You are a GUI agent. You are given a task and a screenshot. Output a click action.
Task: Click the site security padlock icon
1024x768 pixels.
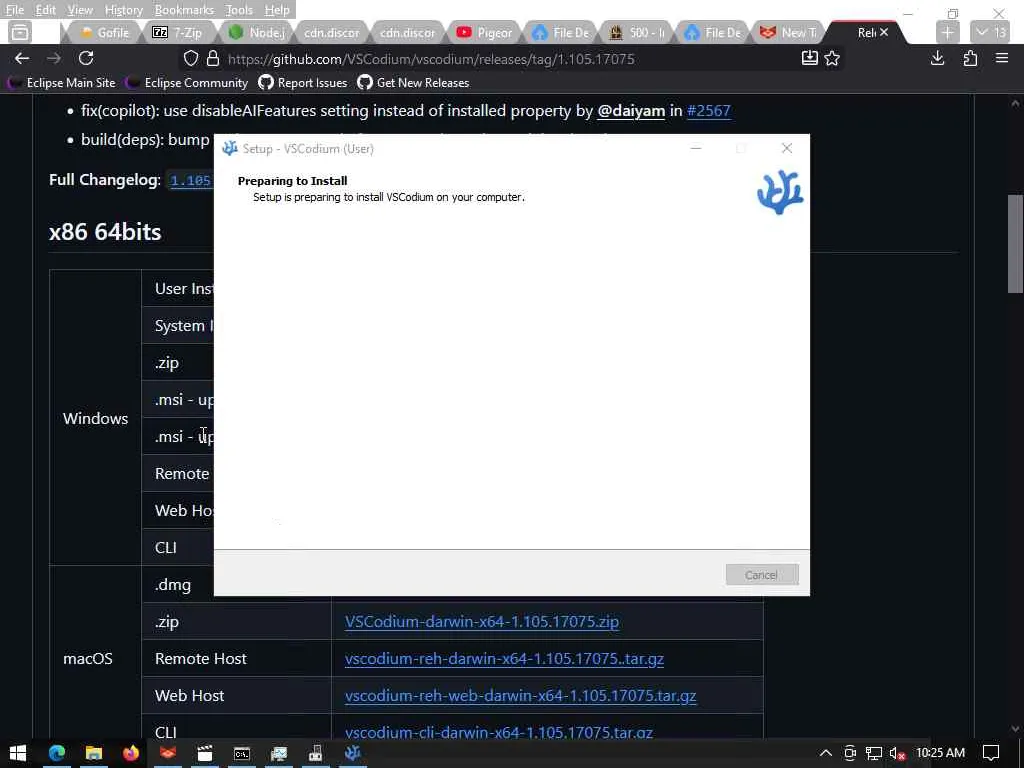213,59
